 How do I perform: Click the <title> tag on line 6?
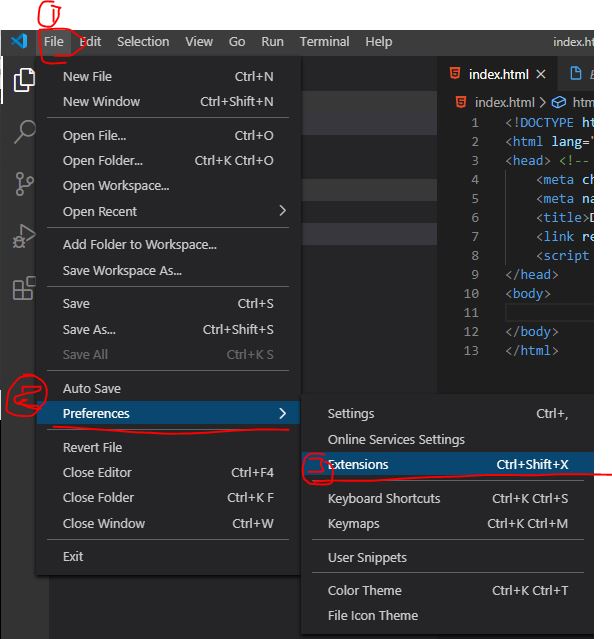pyautogui.click(x=563, y=218)
